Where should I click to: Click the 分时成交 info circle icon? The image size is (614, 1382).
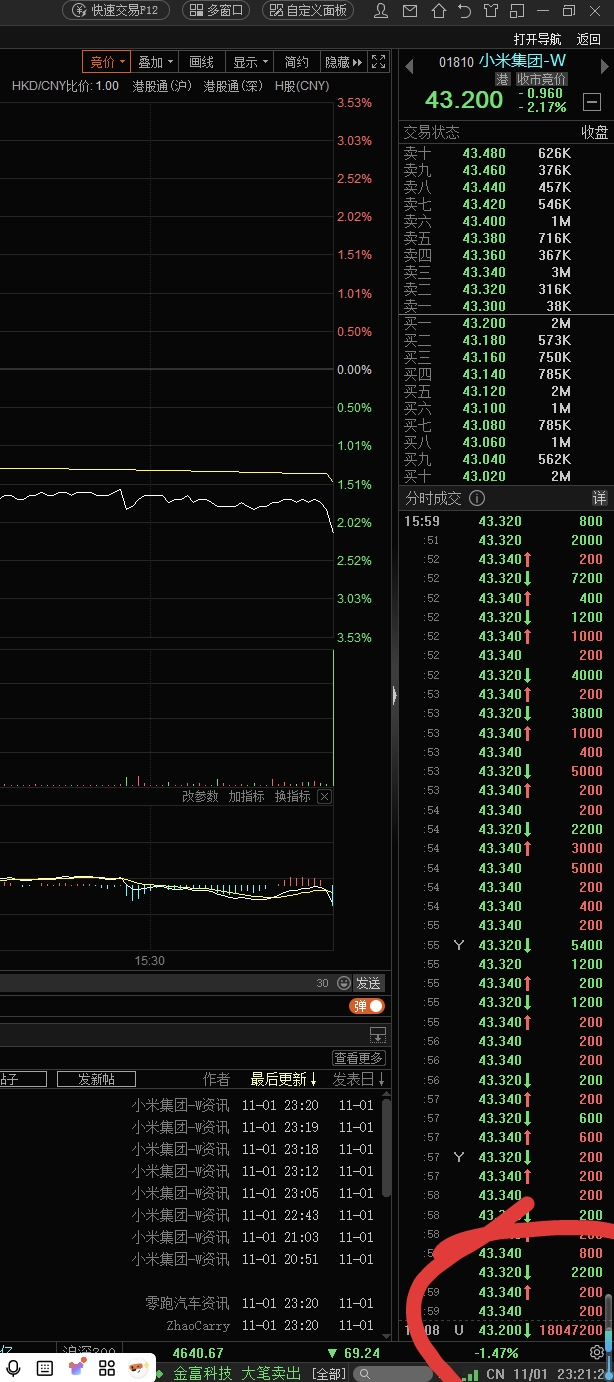point(477,498)
